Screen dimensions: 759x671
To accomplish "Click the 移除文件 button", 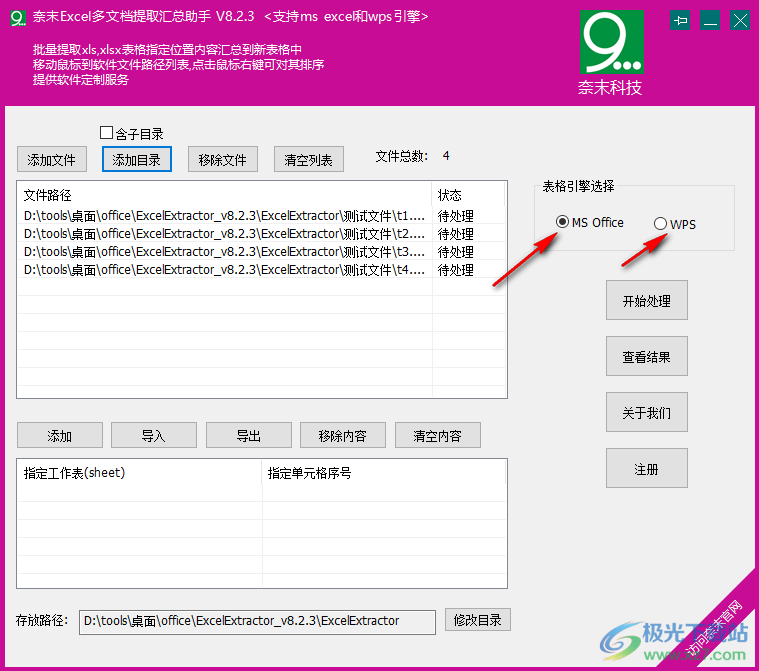I will (223, 159).
